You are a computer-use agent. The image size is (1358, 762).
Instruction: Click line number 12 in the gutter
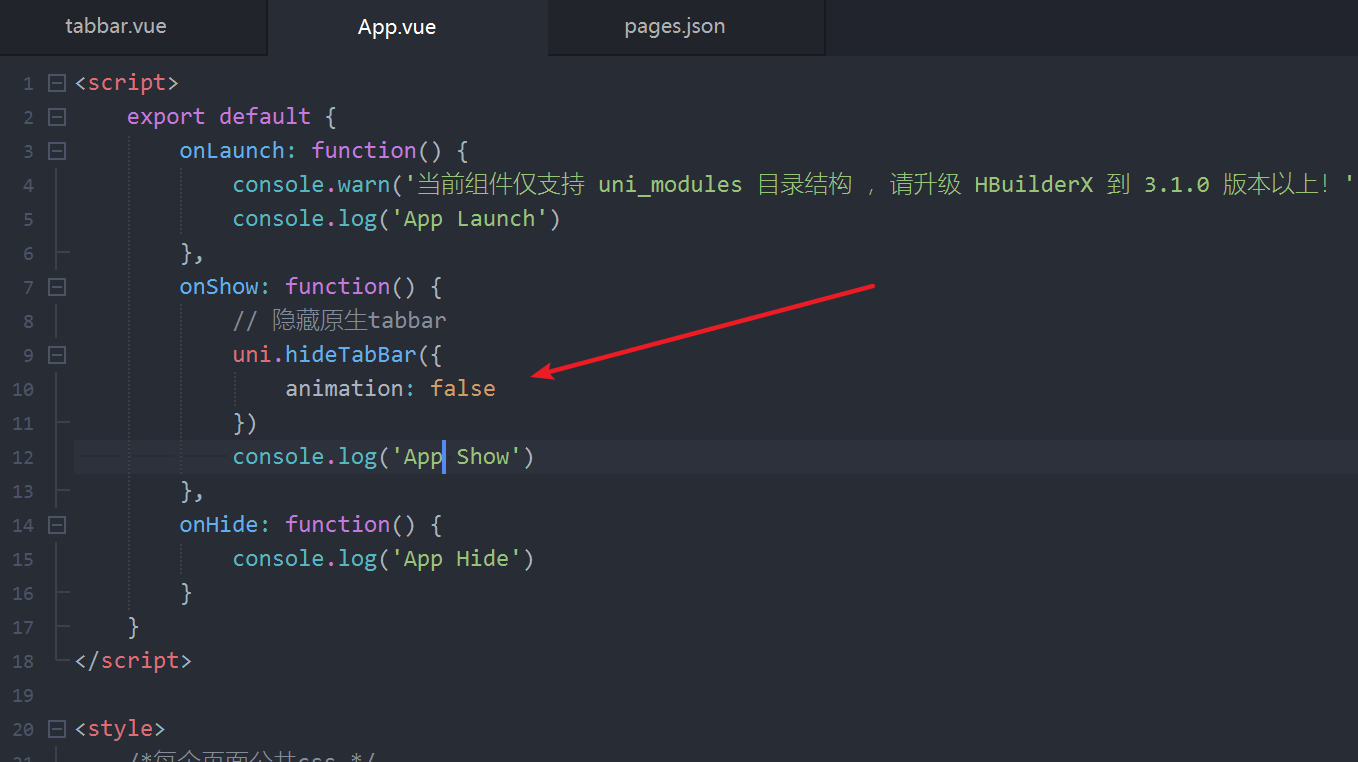23,457
